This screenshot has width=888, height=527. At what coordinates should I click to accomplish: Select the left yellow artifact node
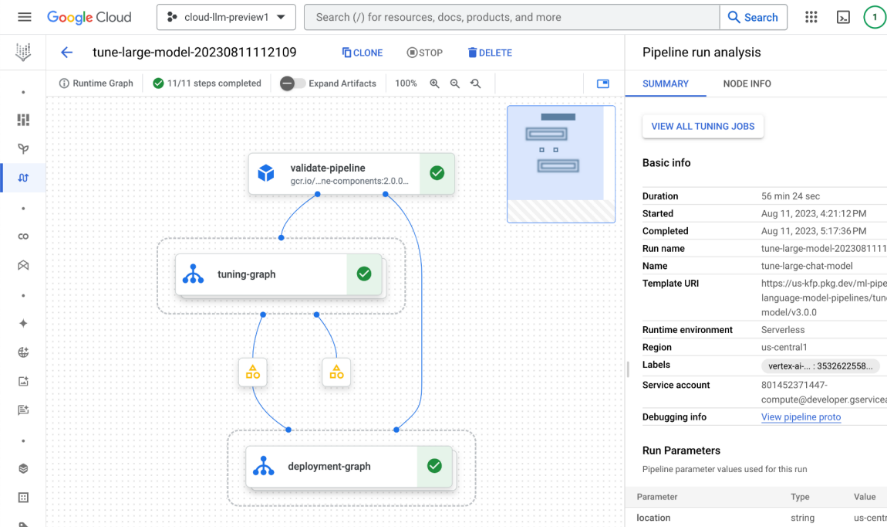pos(253,372)
